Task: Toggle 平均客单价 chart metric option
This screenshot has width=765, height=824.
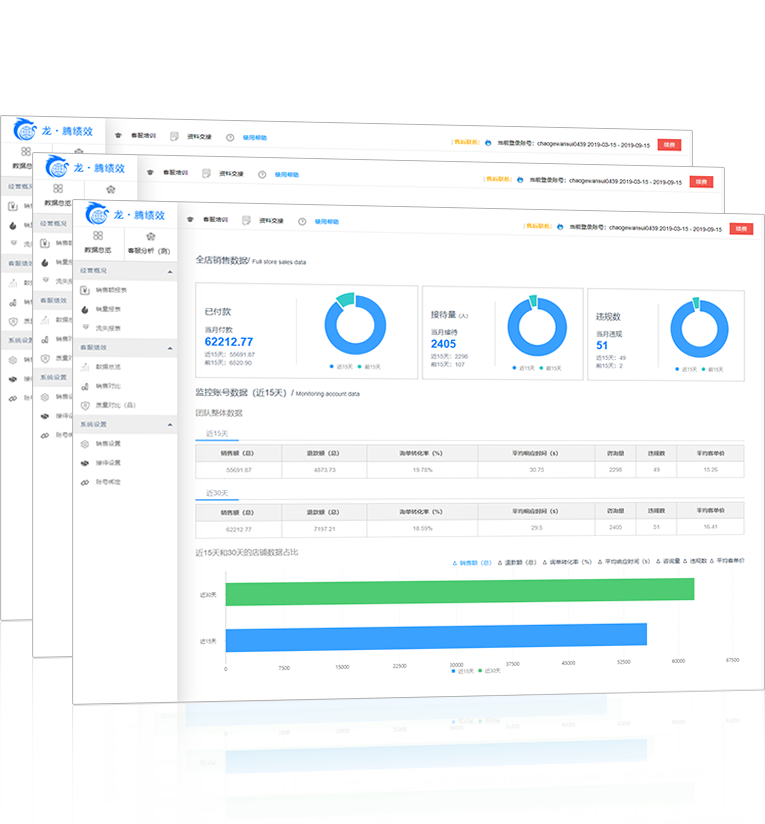Action: (725, 562)
